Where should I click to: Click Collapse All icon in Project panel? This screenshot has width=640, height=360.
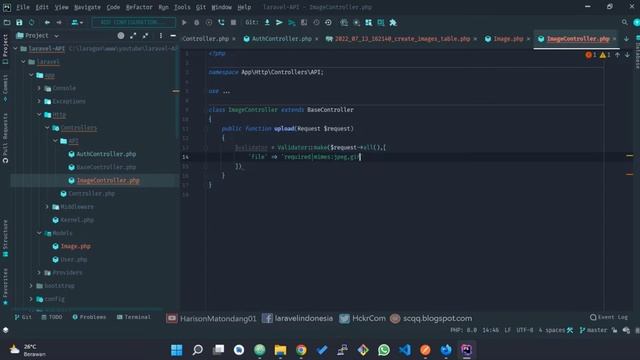tap(145, 36)
